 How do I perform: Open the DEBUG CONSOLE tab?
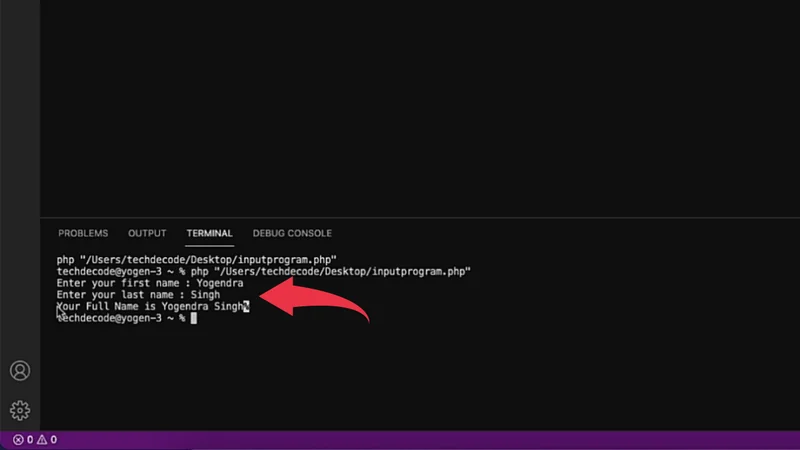click(x=292, y=233)
